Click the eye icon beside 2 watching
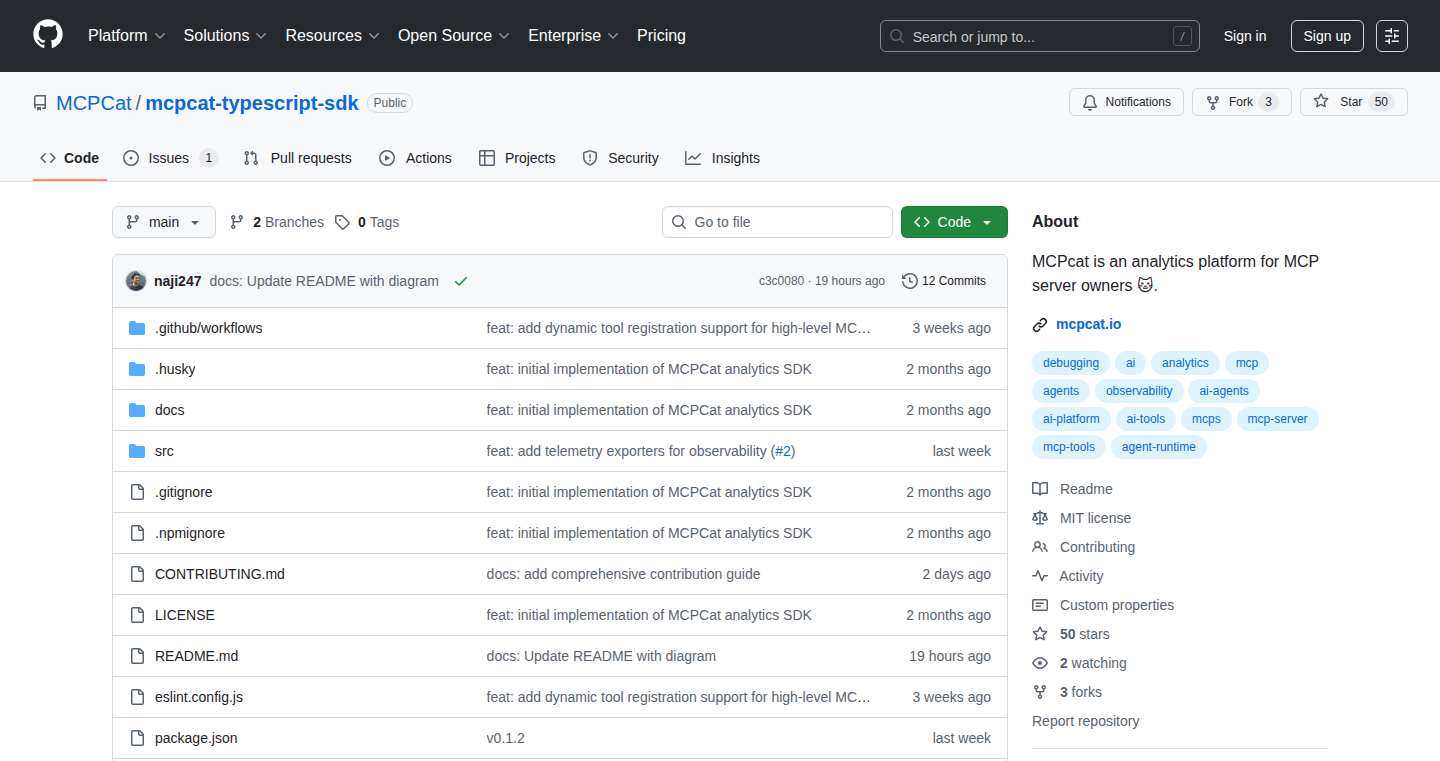The height and width of the screenshot is (761, 1440). point(1040,663)
